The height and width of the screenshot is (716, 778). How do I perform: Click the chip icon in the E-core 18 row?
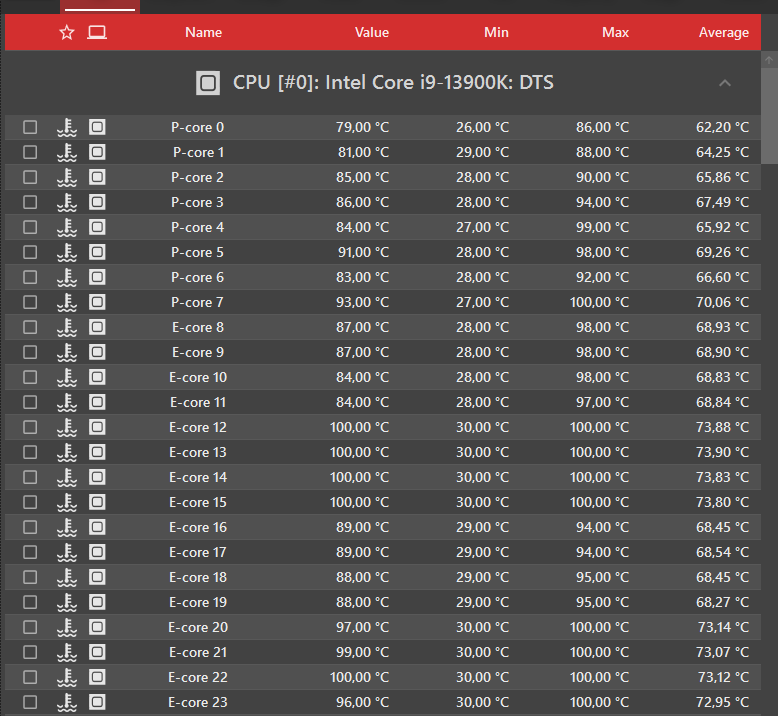pos(97,577)
